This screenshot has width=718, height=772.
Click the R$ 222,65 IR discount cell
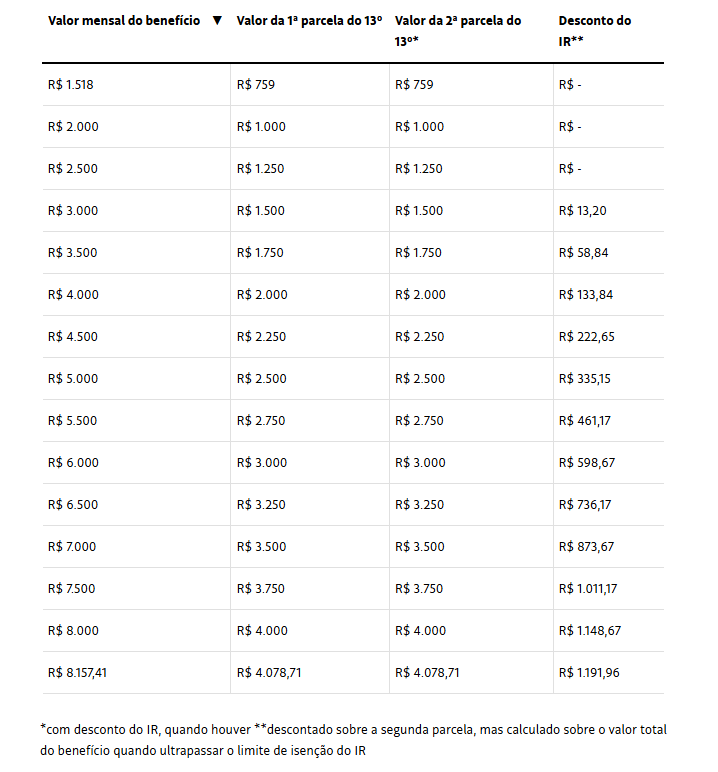pyautogui.click(x=587, y=337)
